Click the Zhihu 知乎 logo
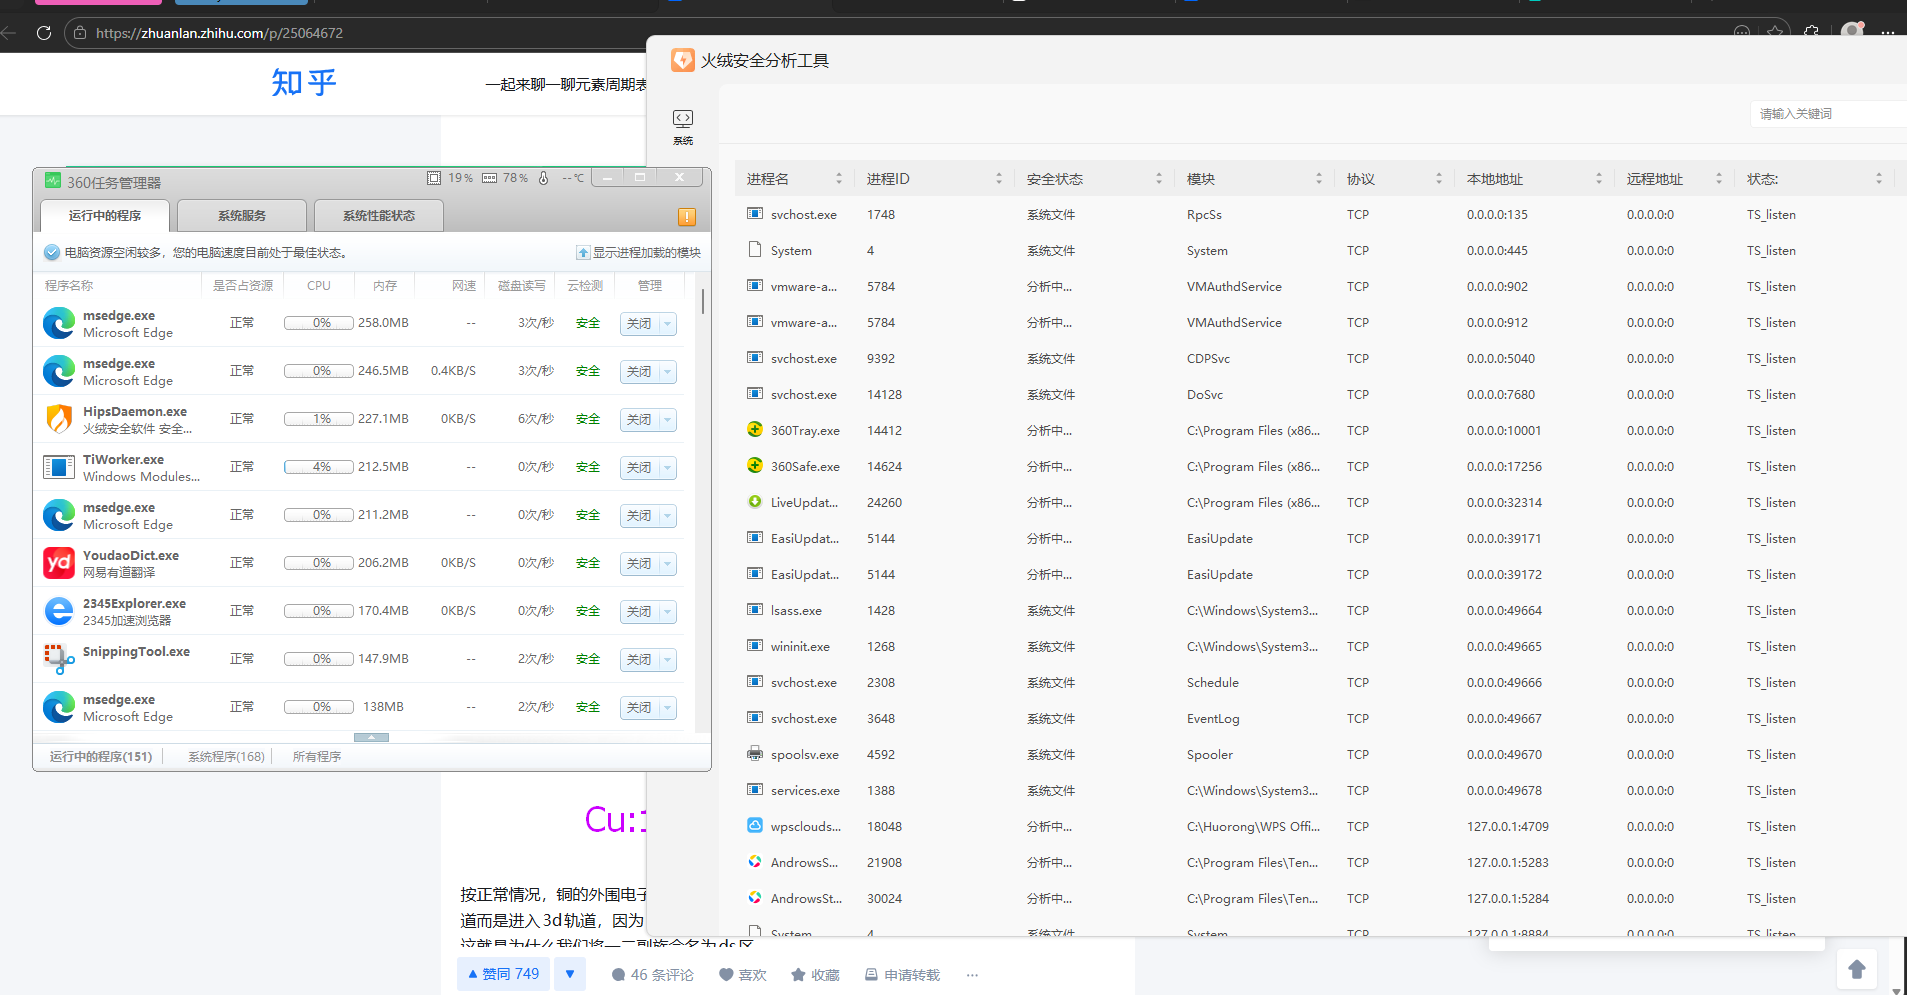The image size is (1907, 995). click(x=304, y=83)
